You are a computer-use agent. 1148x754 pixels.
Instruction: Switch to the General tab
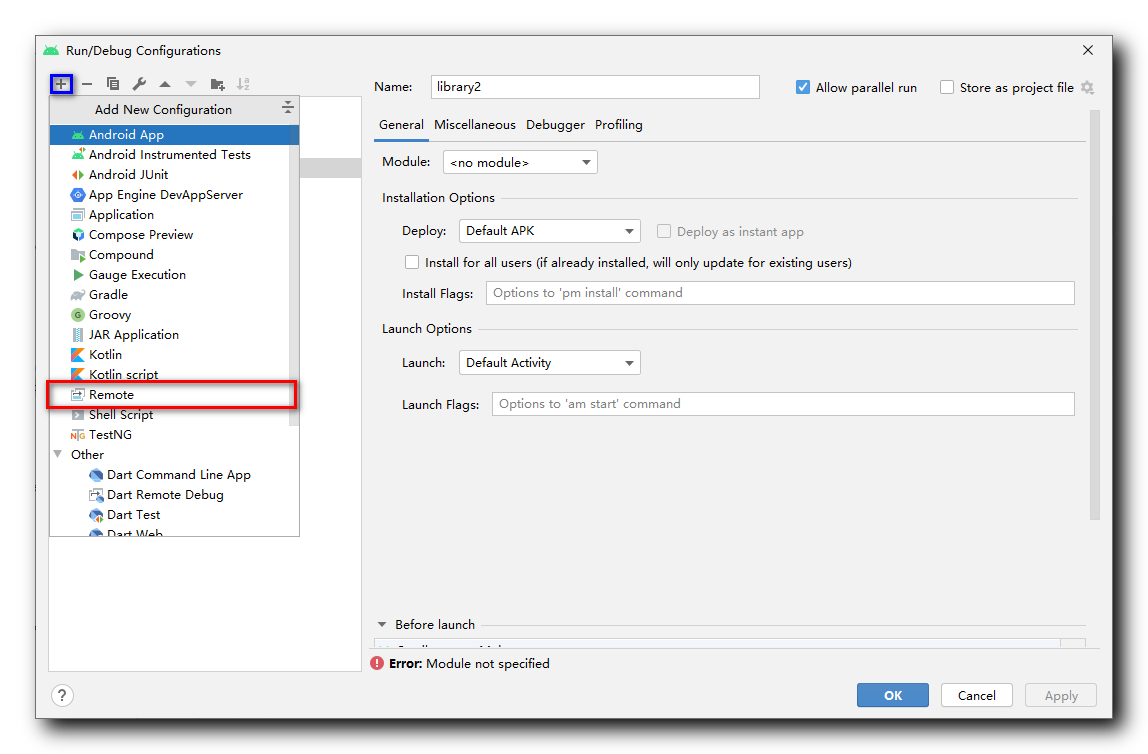[401, 125]
